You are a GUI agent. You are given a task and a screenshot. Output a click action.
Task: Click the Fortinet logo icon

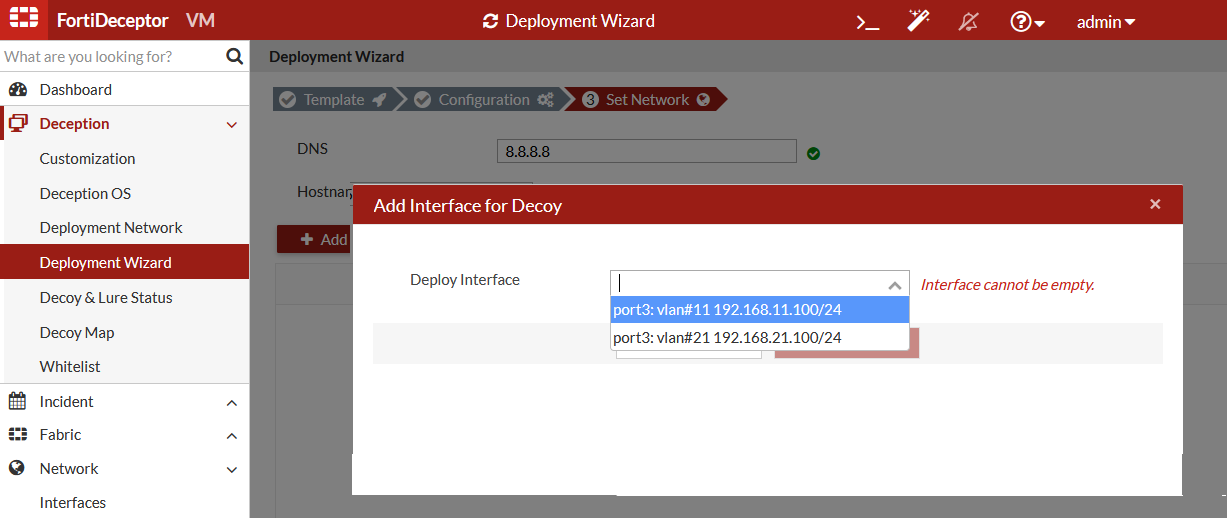23,20
